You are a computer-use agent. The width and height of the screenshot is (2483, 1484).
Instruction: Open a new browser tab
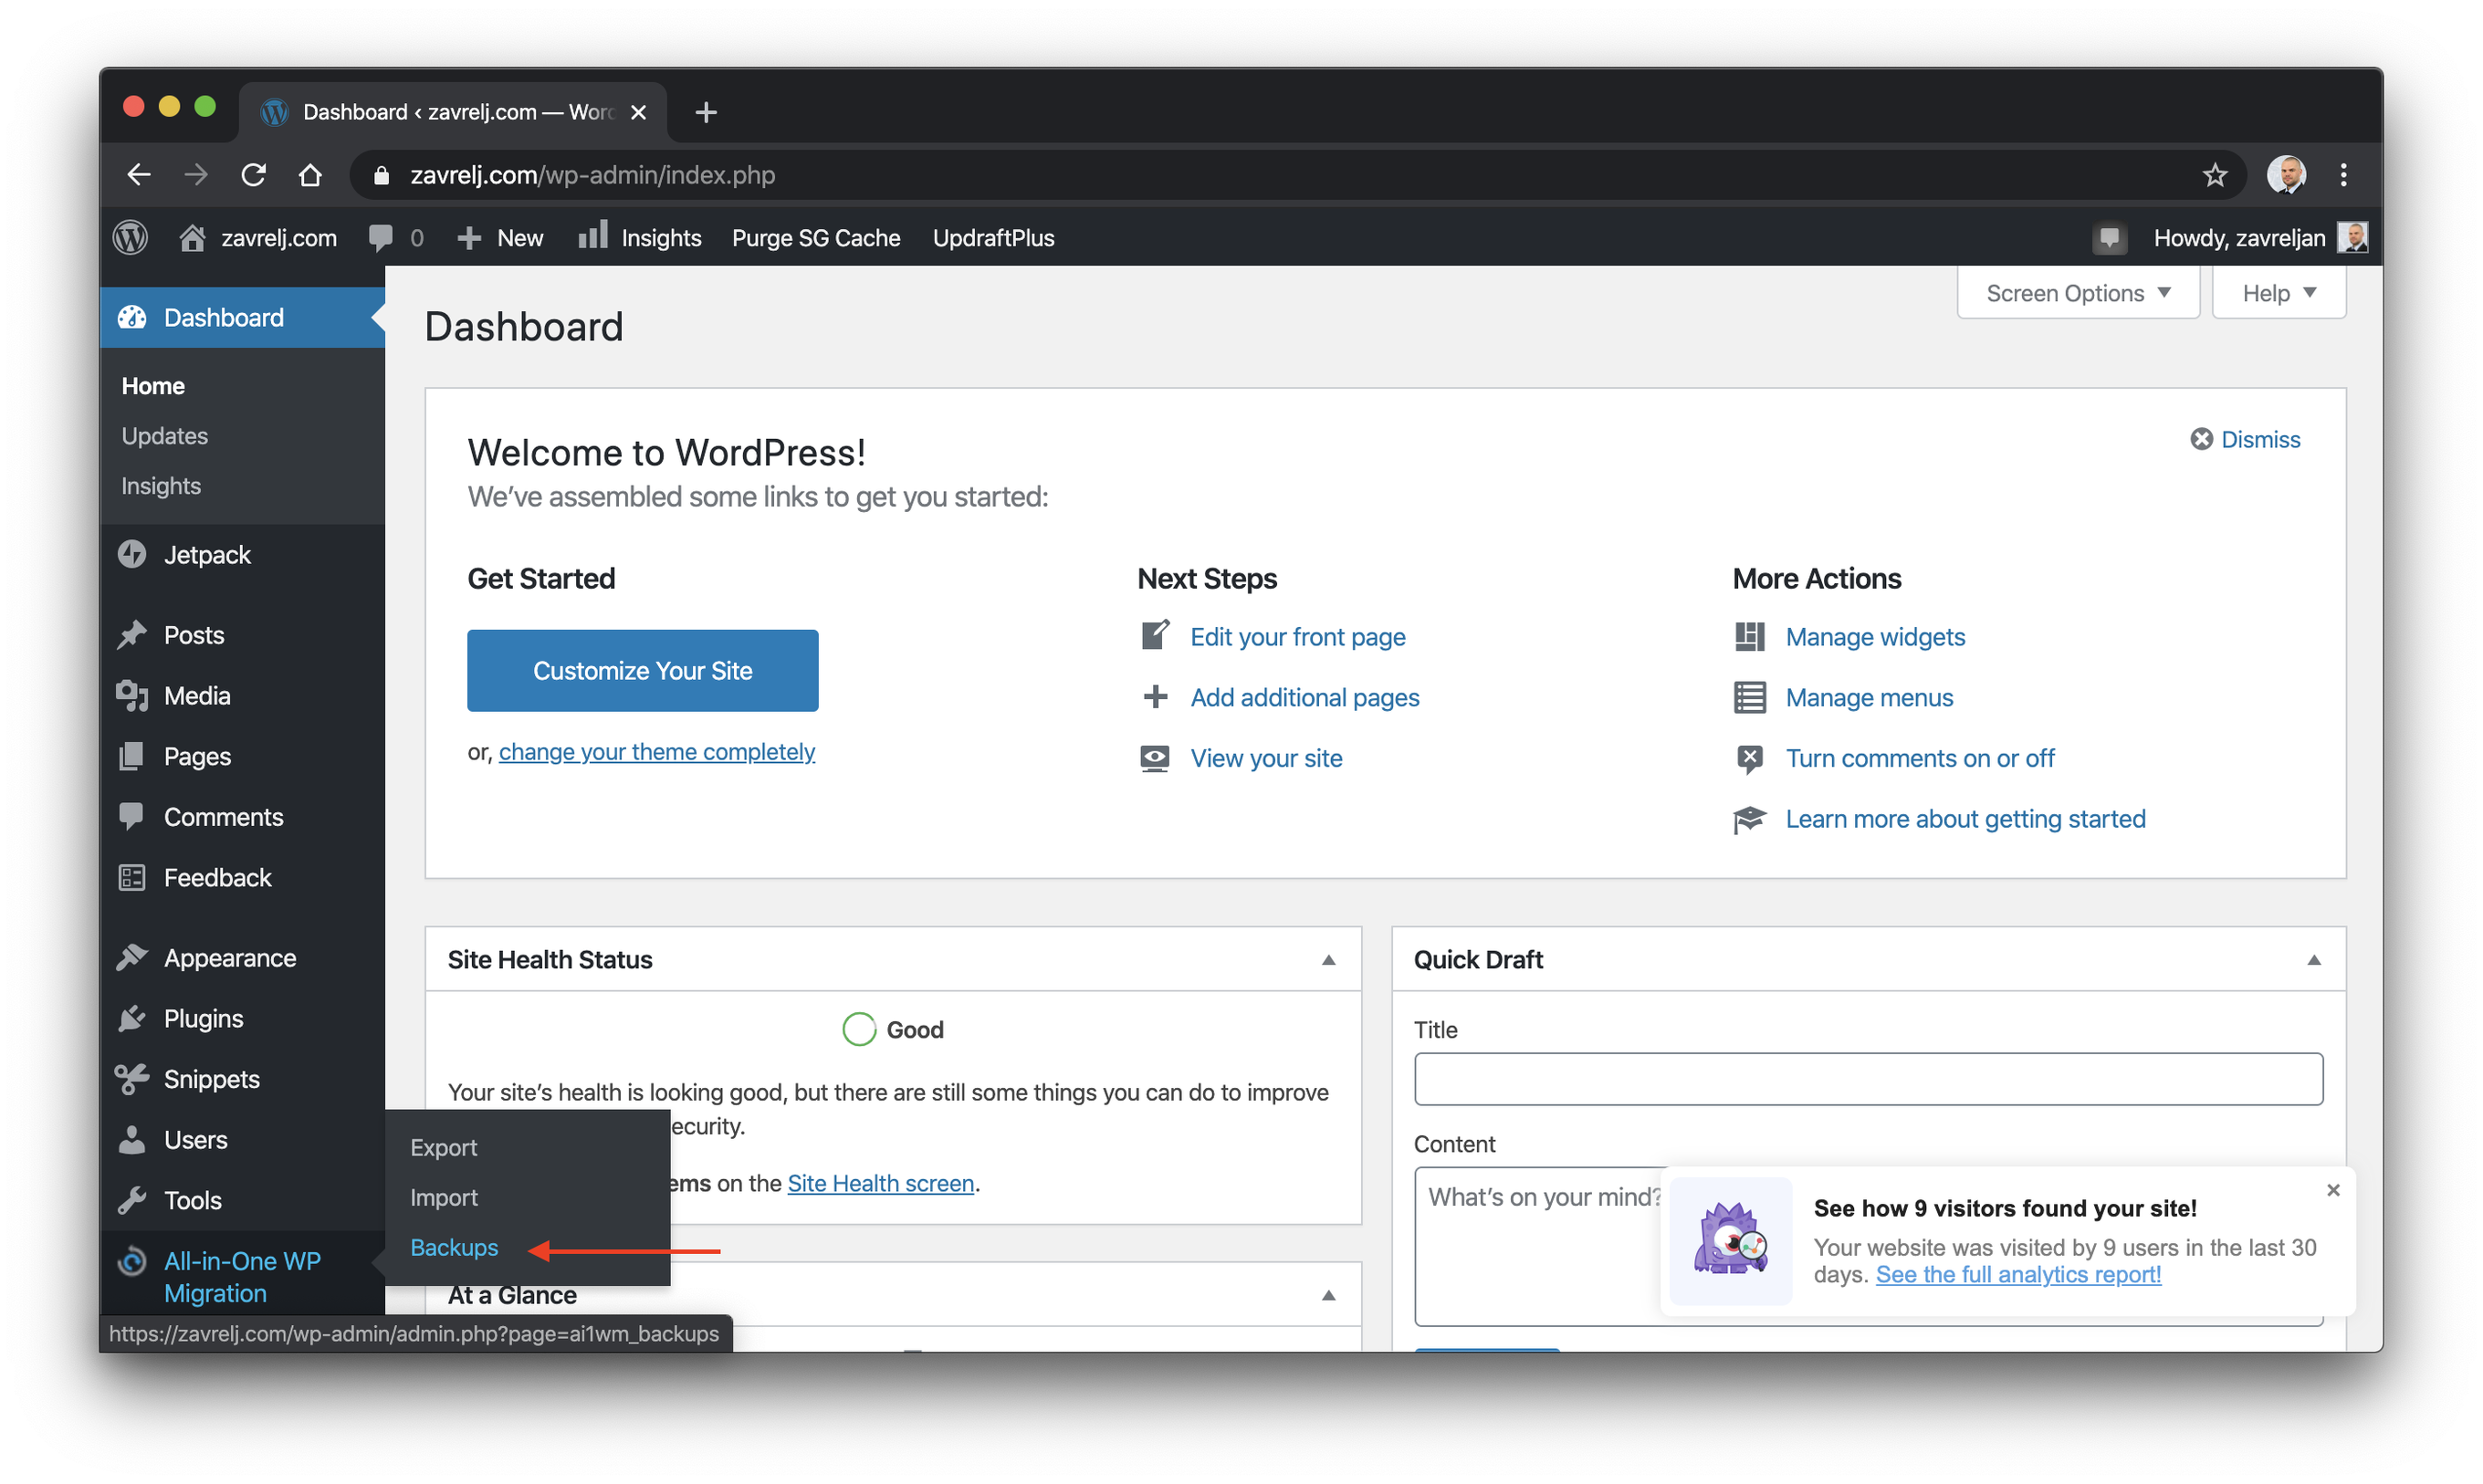[x=706, y=112]
